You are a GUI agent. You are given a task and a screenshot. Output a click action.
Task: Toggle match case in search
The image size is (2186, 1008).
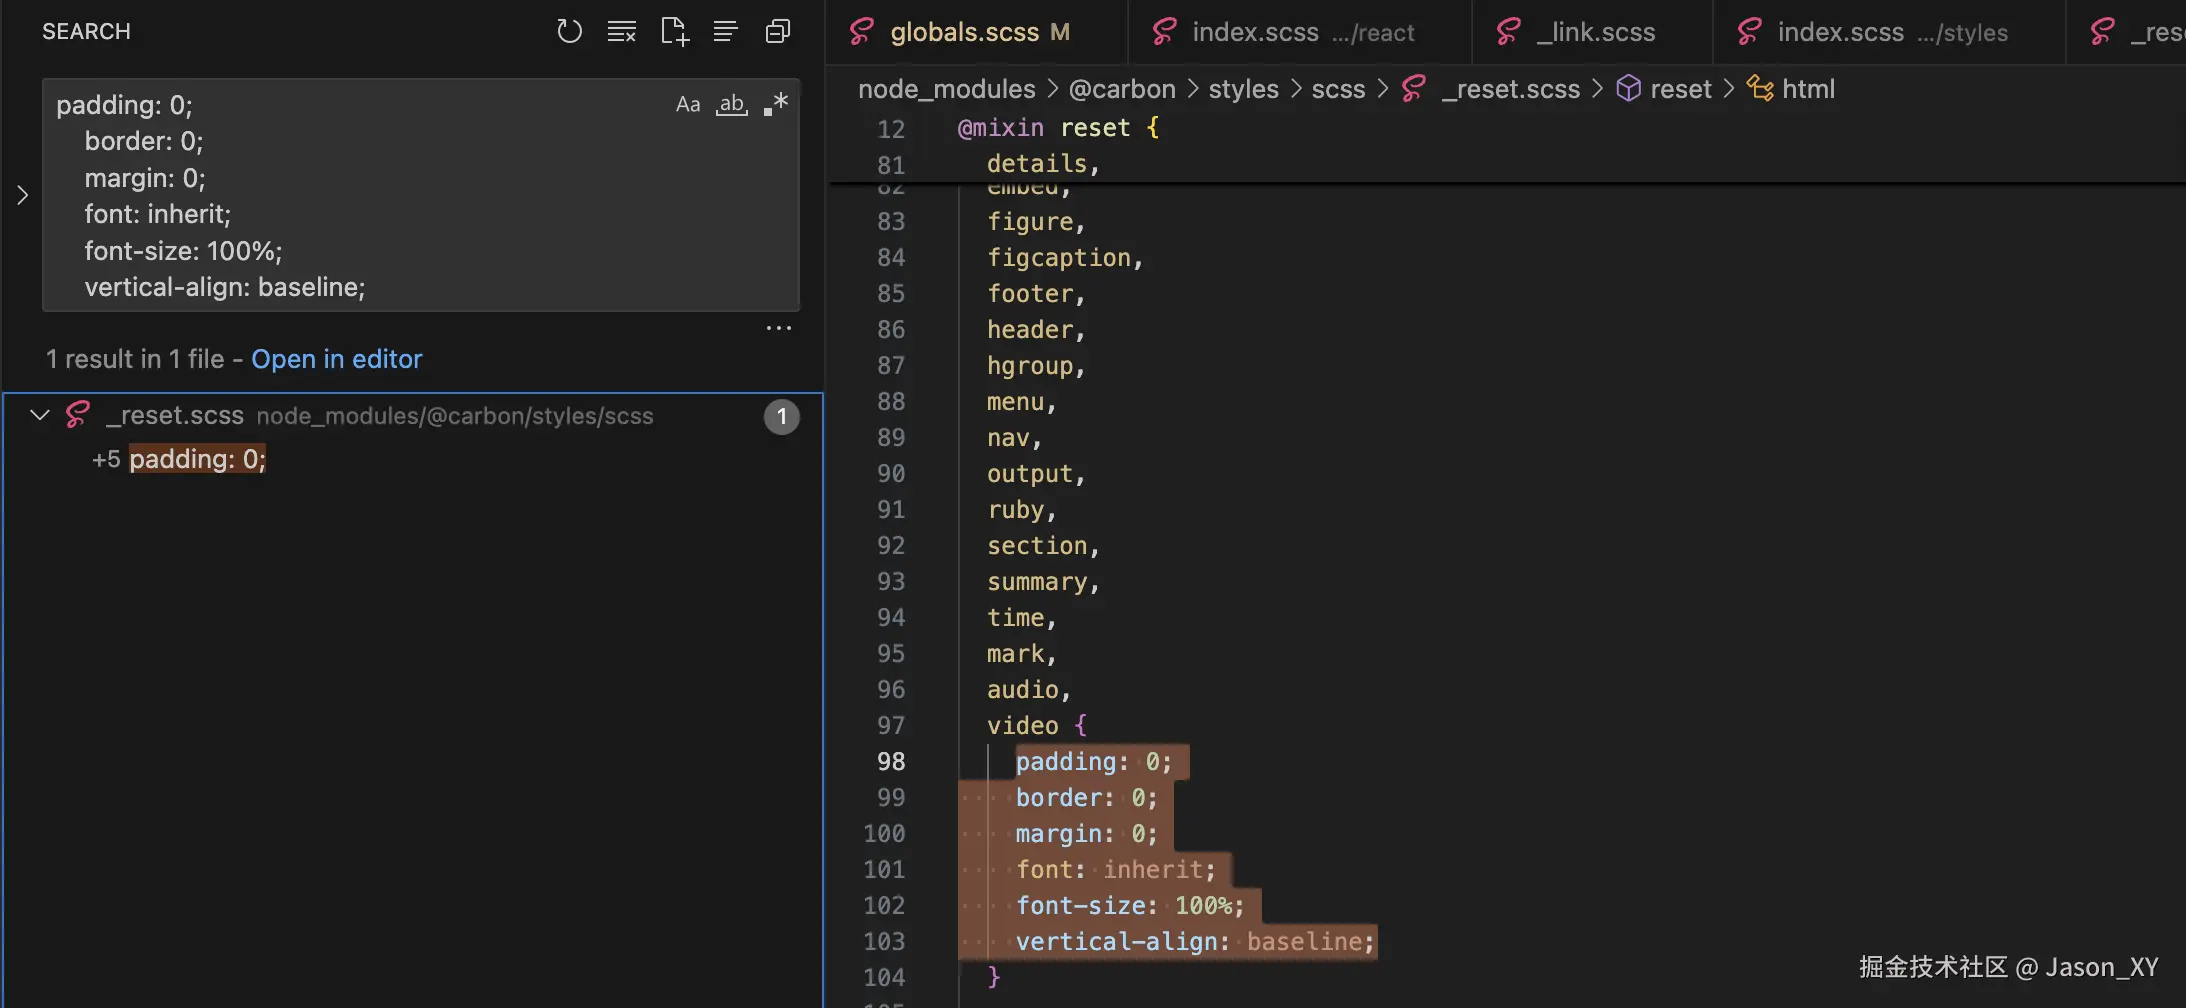point(687,104)
